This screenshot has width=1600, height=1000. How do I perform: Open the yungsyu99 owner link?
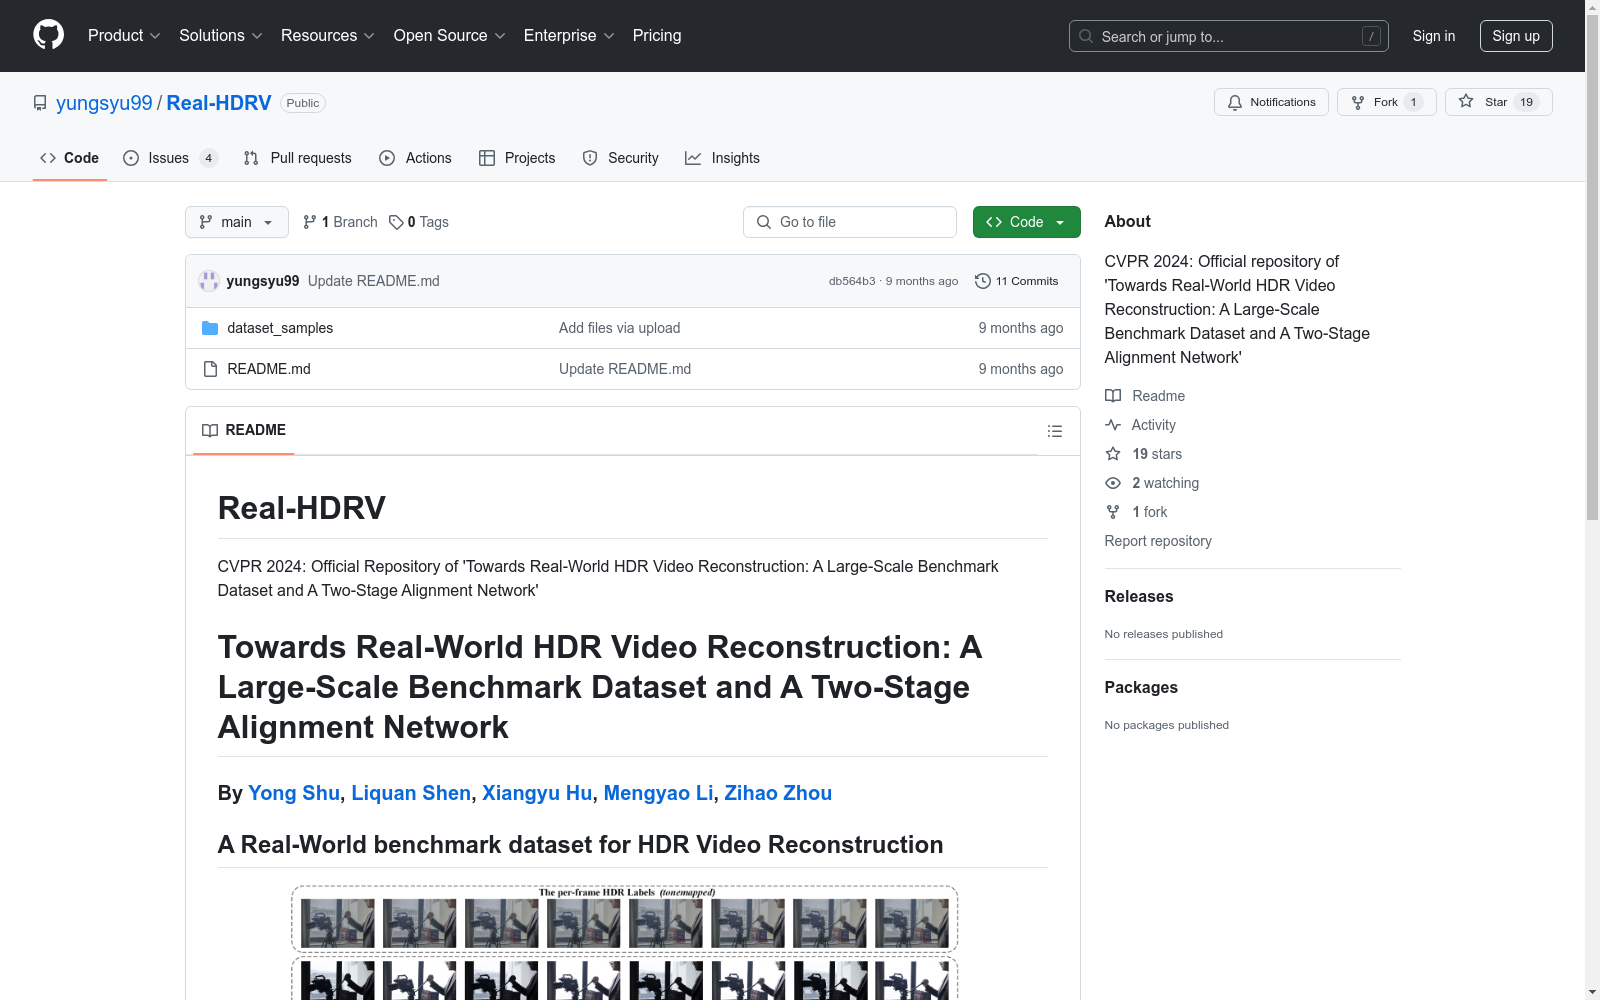click(x=104, y=103)
